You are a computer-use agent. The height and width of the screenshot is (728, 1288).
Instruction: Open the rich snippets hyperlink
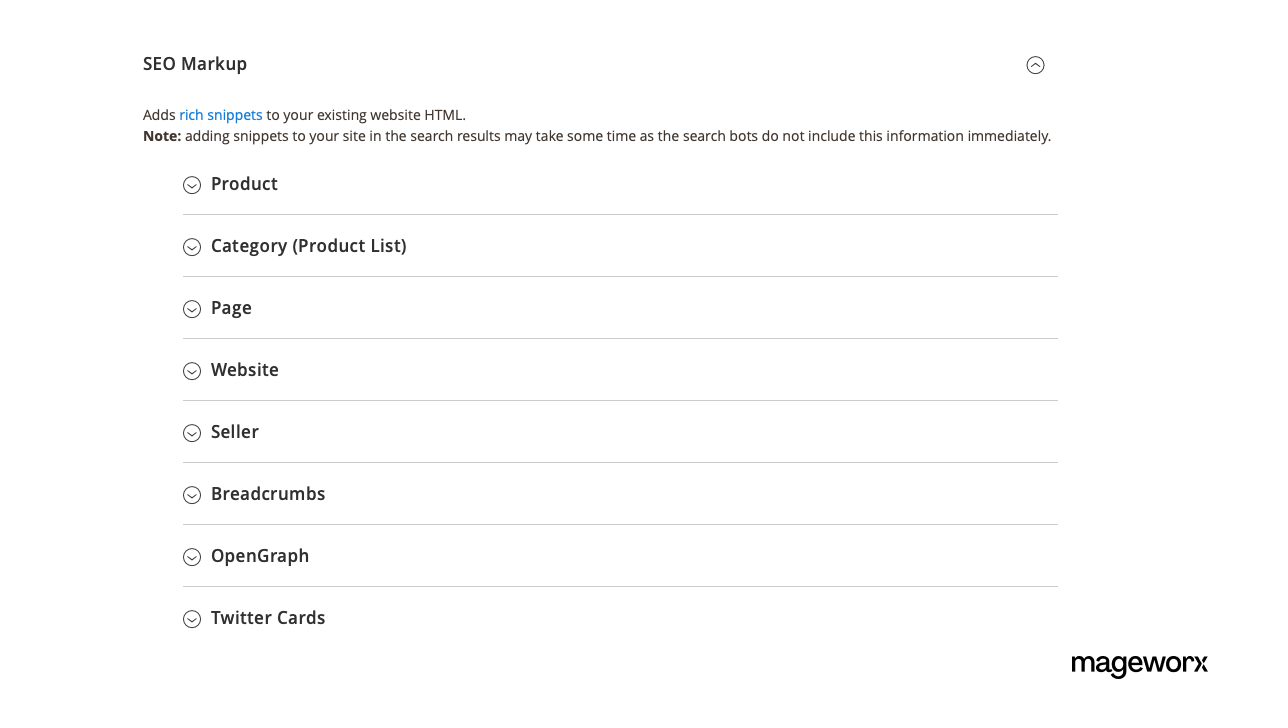click(220, 114)
